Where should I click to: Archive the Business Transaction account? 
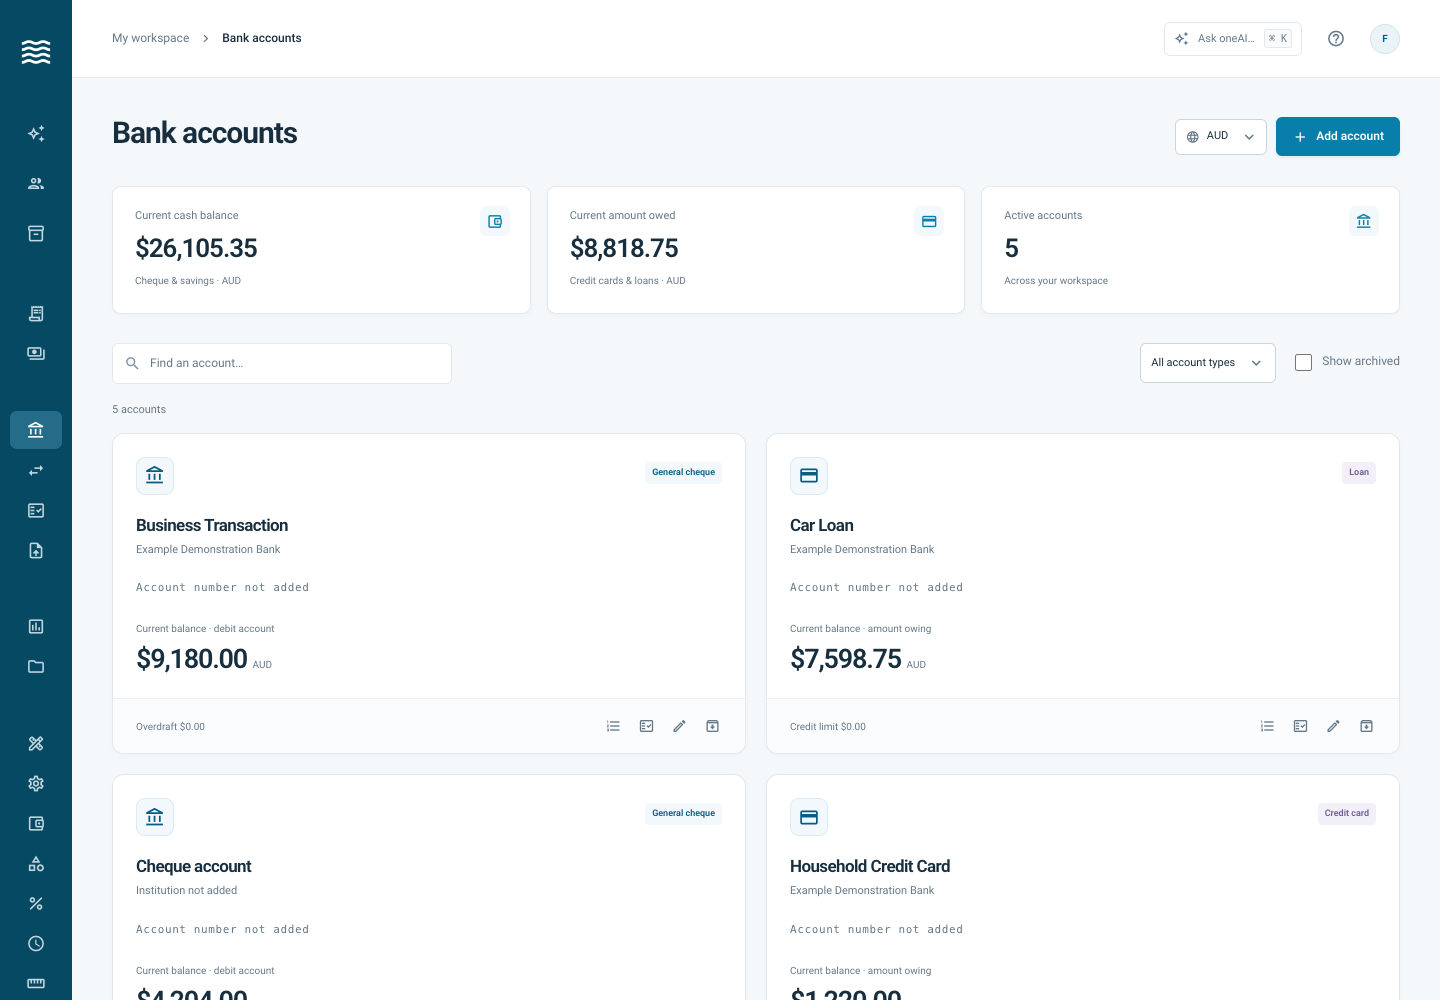click(x=712, y=726)
